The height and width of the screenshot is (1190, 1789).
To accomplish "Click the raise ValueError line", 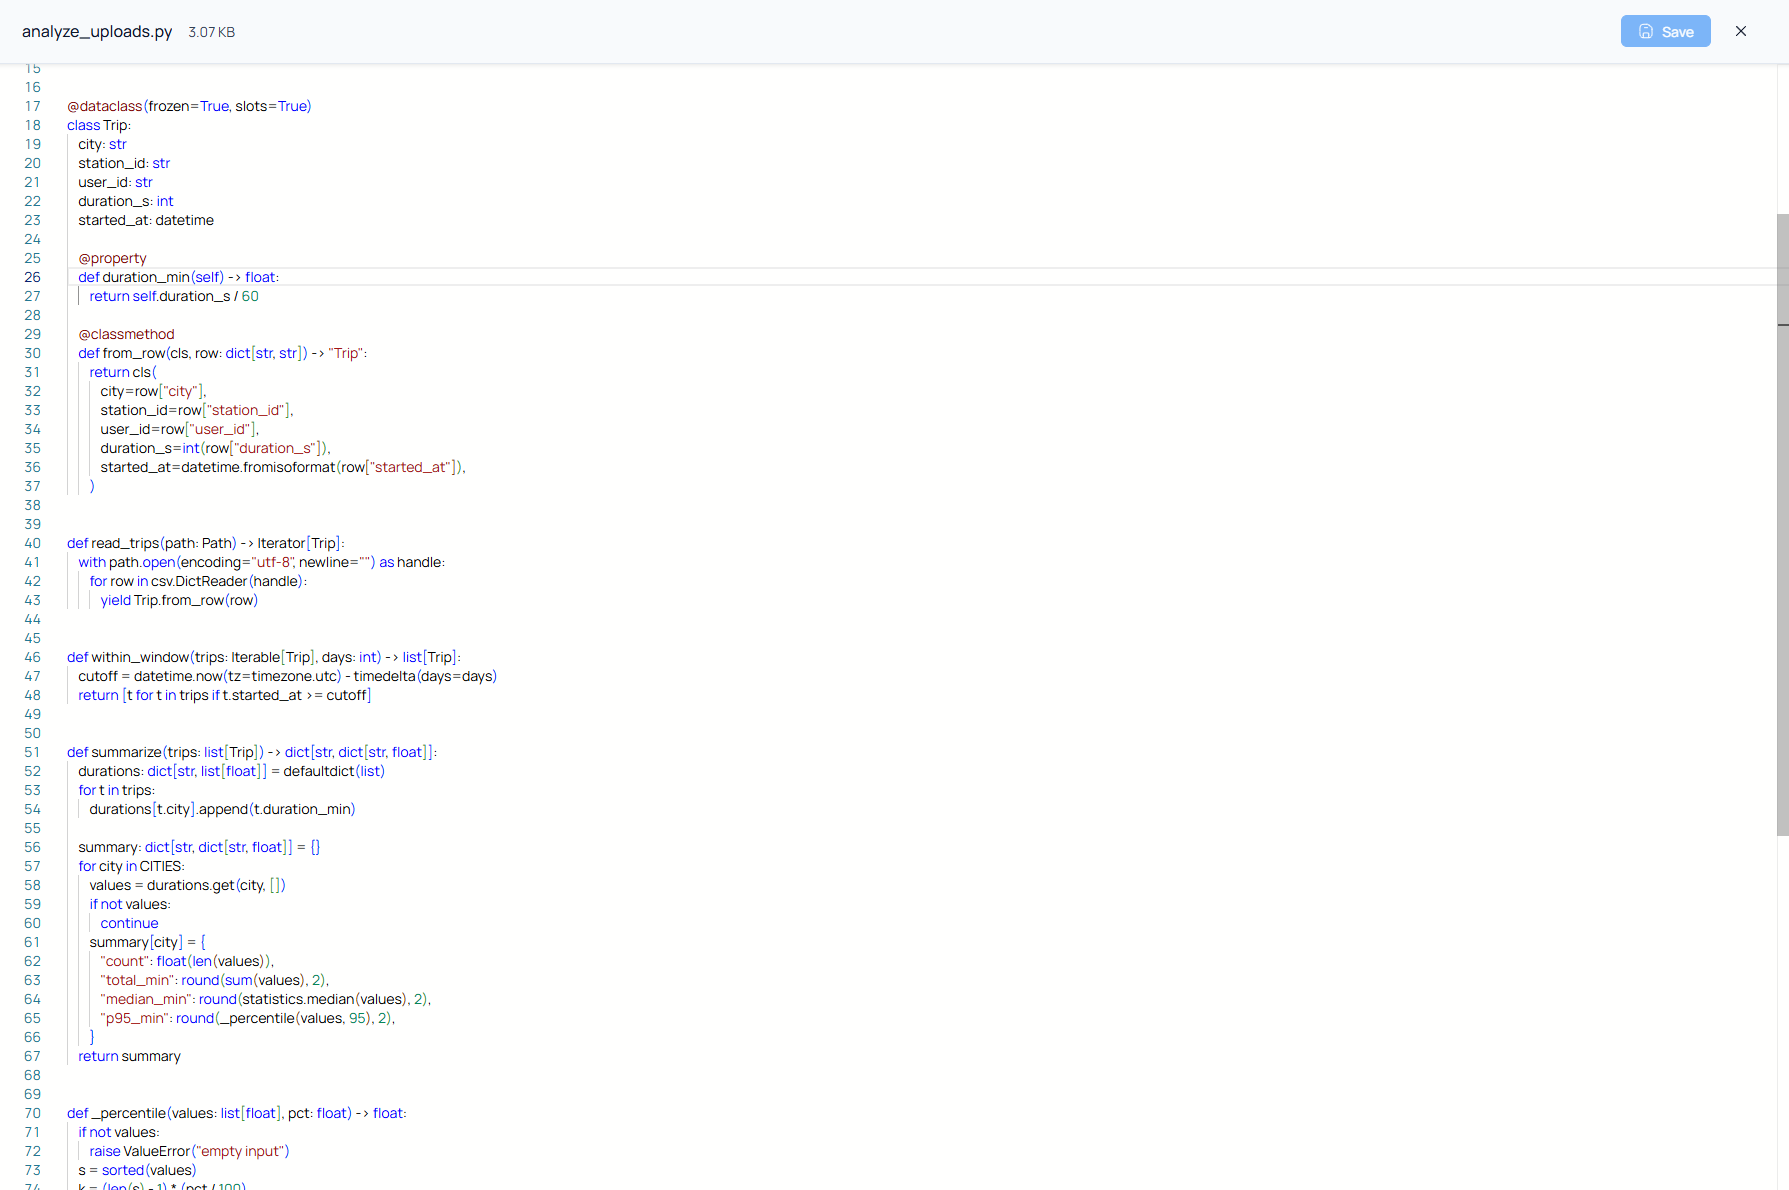I will pyautogui.click(x=189, y=1151).
